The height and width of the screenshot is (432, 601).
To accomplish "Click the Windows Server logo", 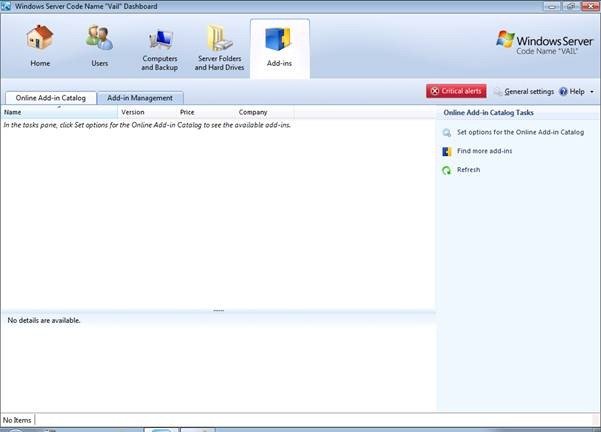I will point(544,42).
